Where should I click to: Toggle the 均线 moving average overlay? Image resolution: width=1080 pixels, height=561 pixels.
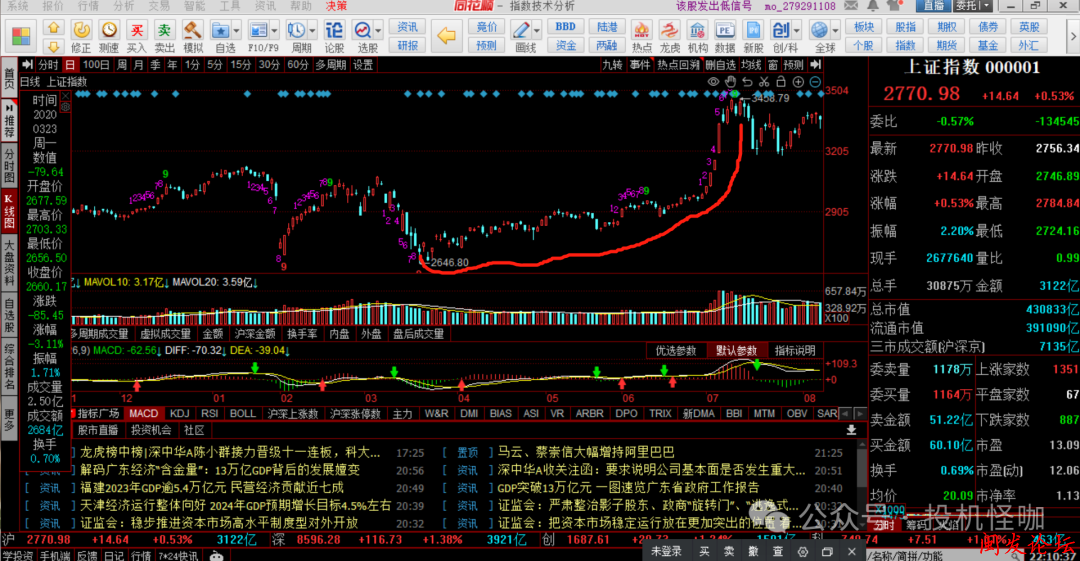coord(751,65)
